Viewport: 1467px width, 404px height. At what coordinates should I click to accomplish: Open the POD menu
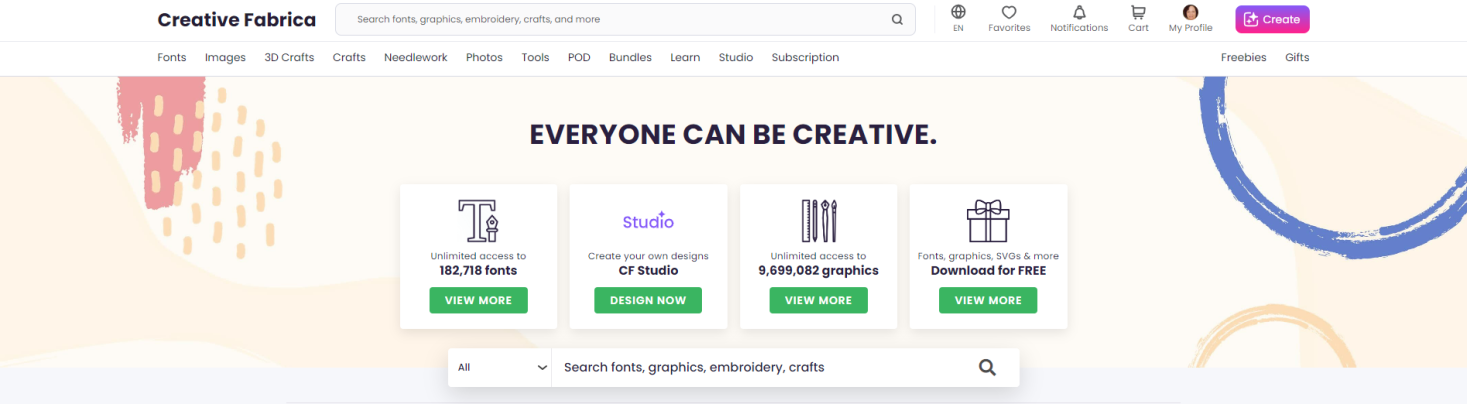[x=579, y=57]
